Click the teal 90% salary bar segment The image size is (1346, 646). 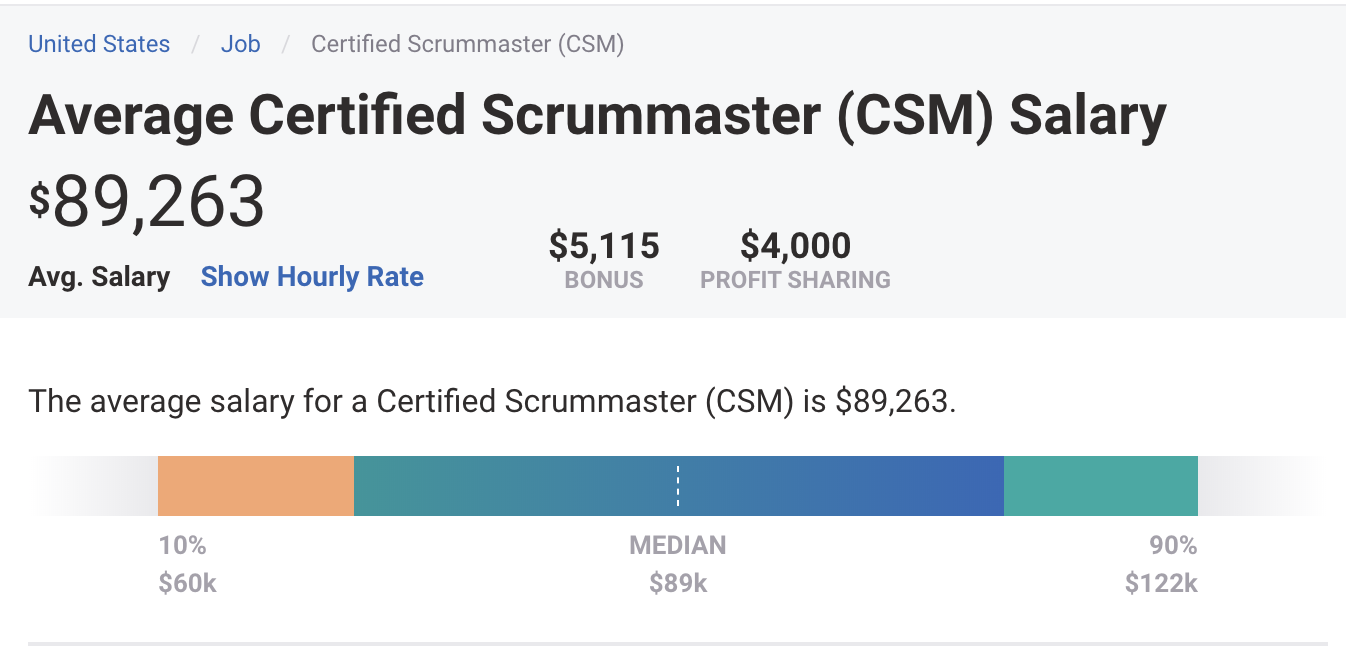click(x=1101, y=486)
